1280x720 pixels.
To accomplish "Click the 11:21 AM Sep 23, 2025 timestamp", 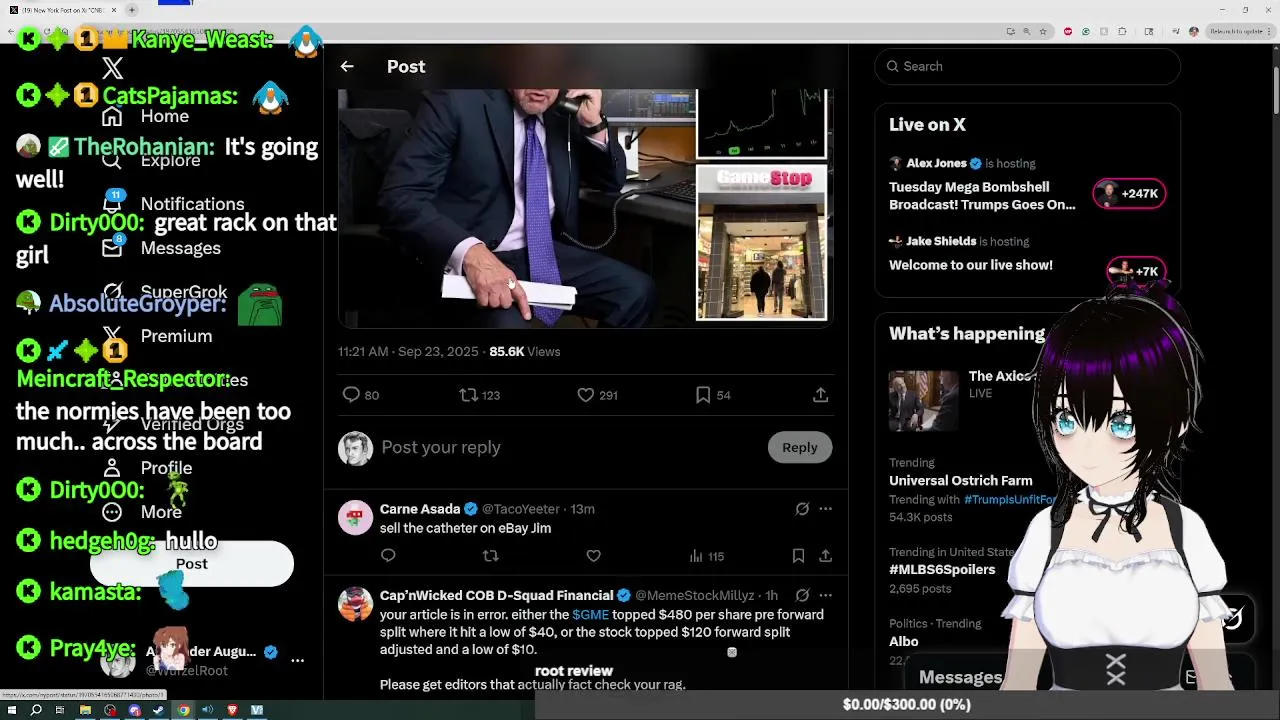I will click(x=408, y=352).
